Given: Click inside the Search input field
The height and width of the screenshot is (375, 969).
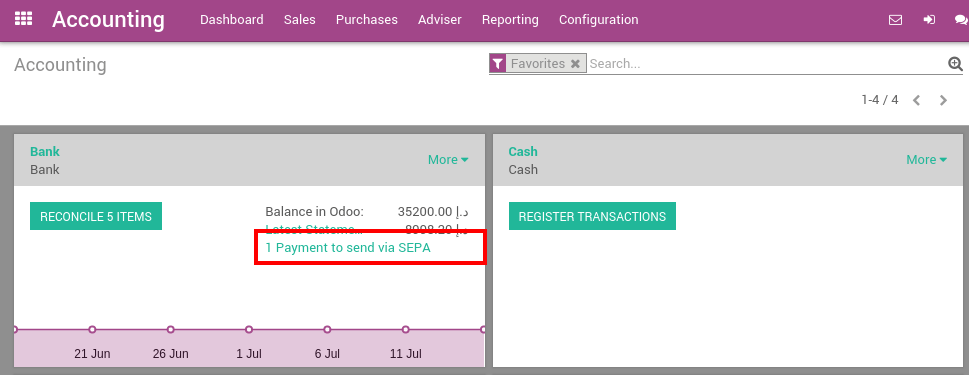Looking at the screenshot, I should click(766, 64).
